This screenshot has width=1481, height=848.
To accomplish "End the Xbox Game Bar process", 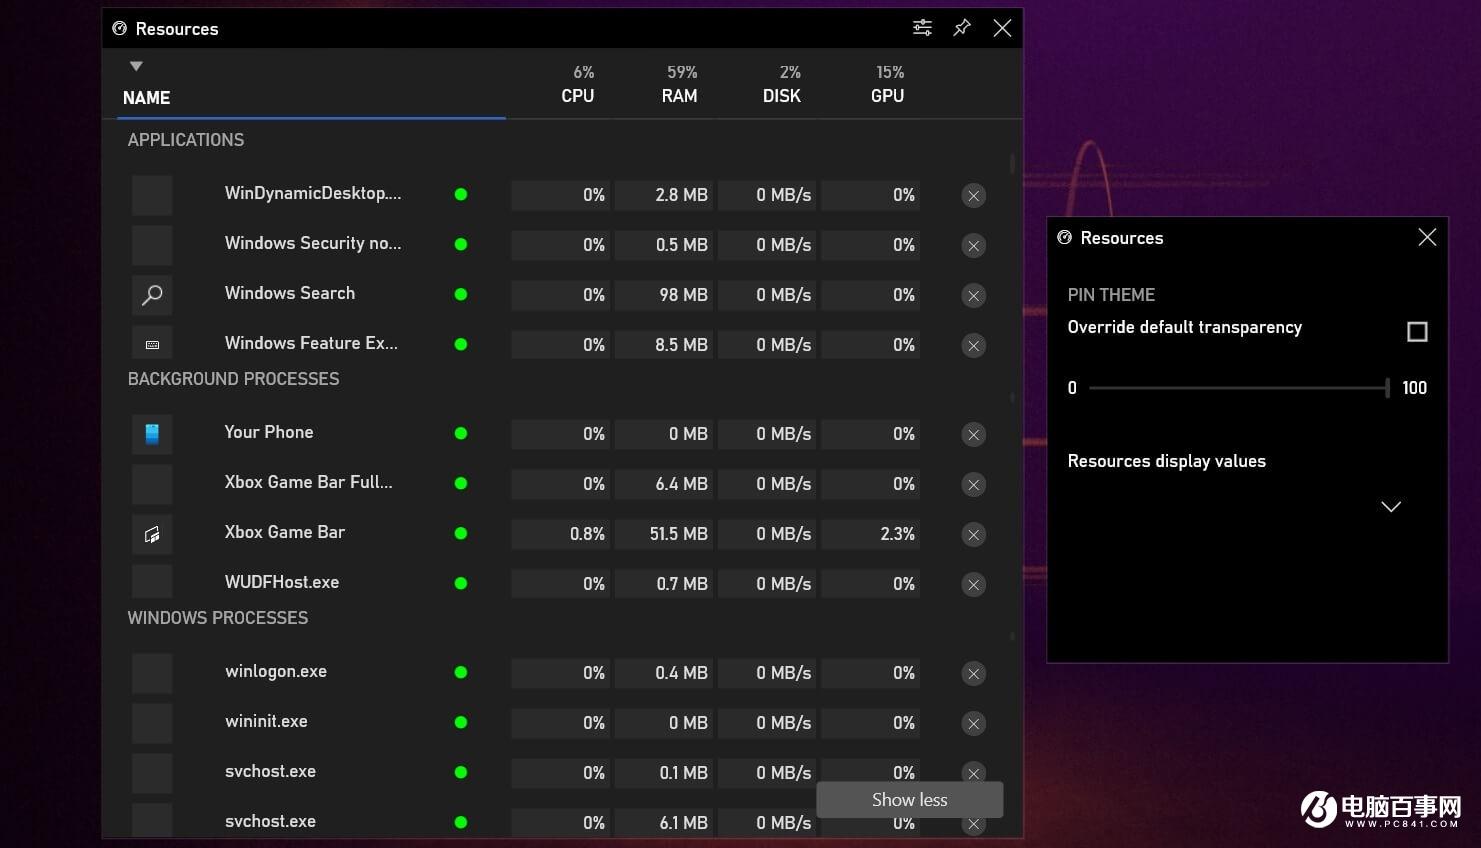I will [x=973, y=534].
